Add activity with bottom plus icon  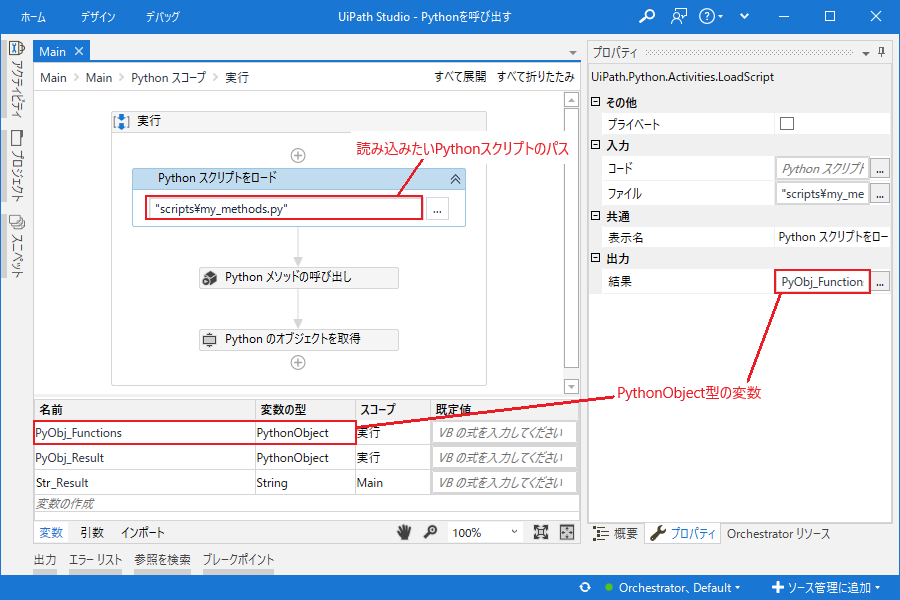[x=298, y=363]
